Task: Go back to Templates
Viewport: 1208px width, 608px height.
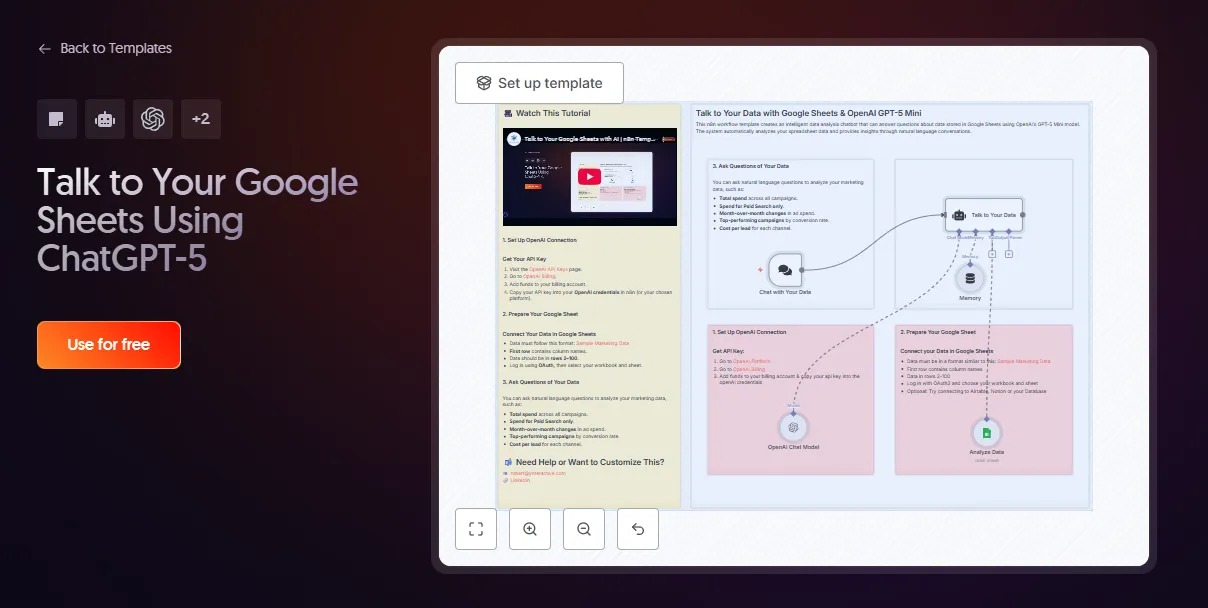Action: click(x=105, y=48)
